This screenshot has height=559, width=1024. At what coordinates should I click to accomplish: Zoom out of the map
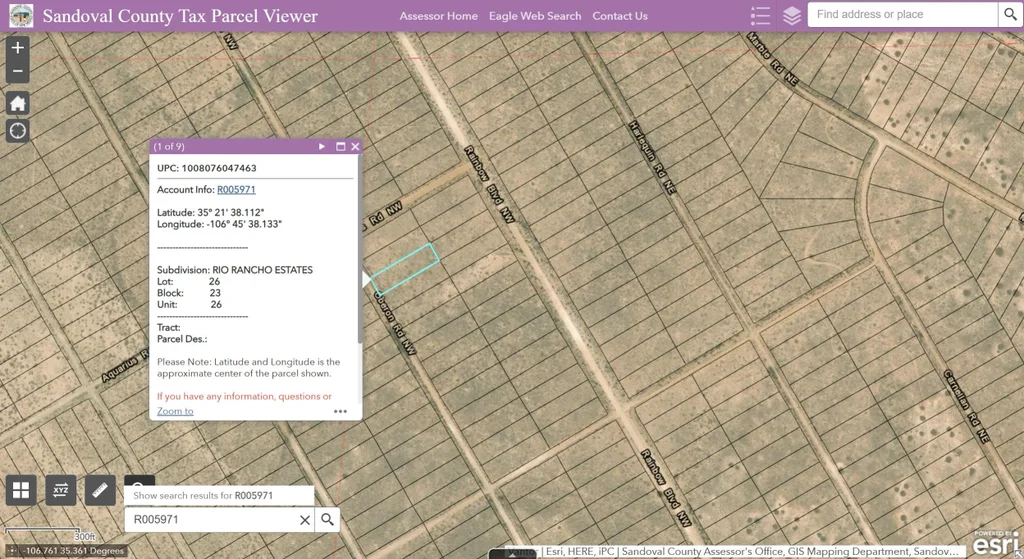pos(17,72)
